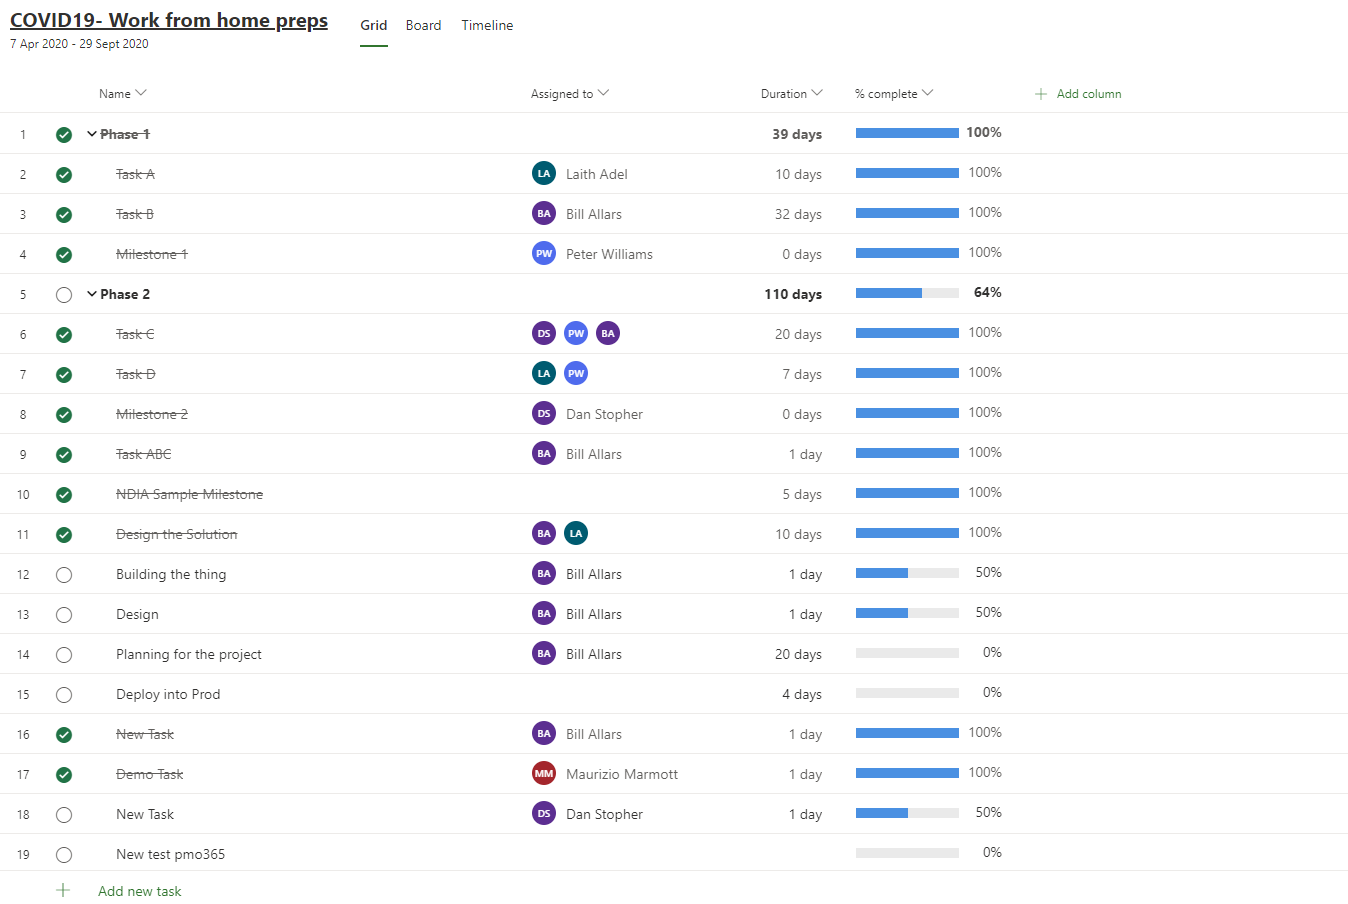Screen dimensions: 1348x904
Task: Click the MM avatar on Demo Task
Action: pyautogui.click(x=543, y=773)
